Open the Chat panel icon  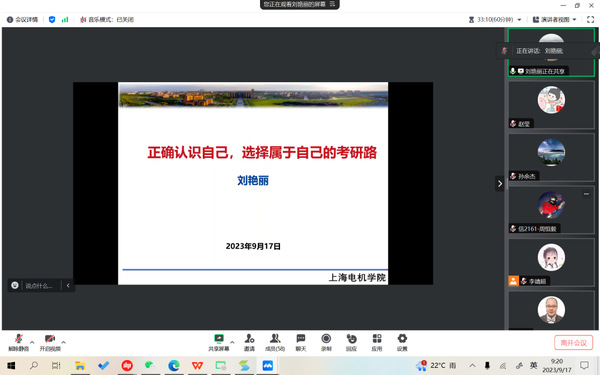(x=301, y=342)
